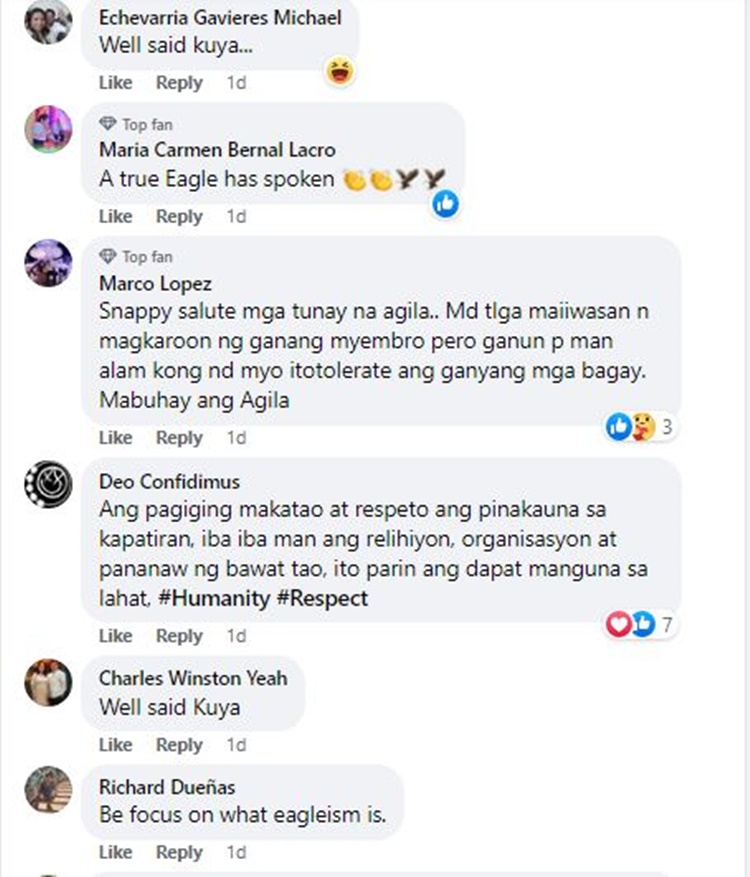
Task: View the 7 reactions on Deo Confidimus's comment
Action: pos(641,624)
